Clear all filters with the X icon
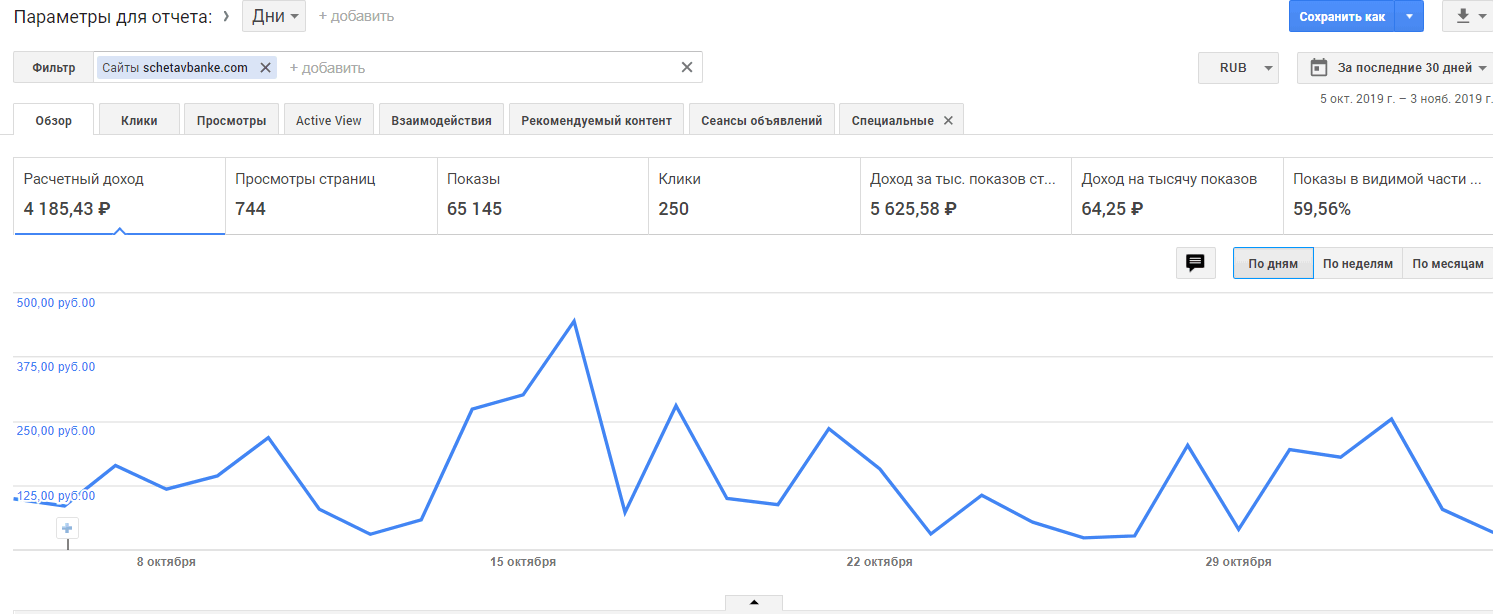 coord(687,68)
